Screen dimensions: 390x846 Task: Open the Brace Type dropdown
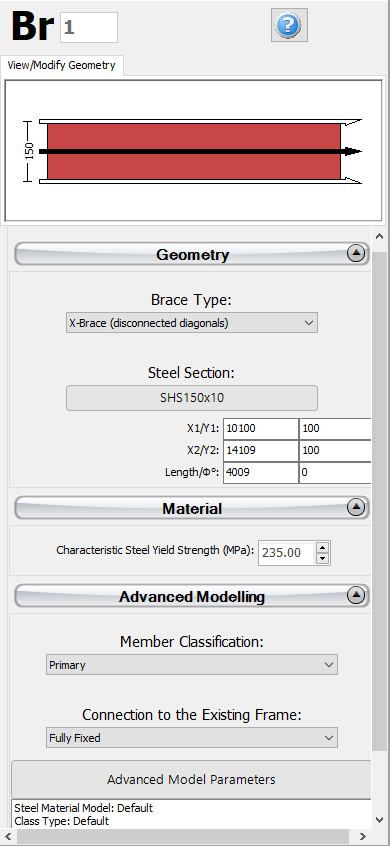192,323
